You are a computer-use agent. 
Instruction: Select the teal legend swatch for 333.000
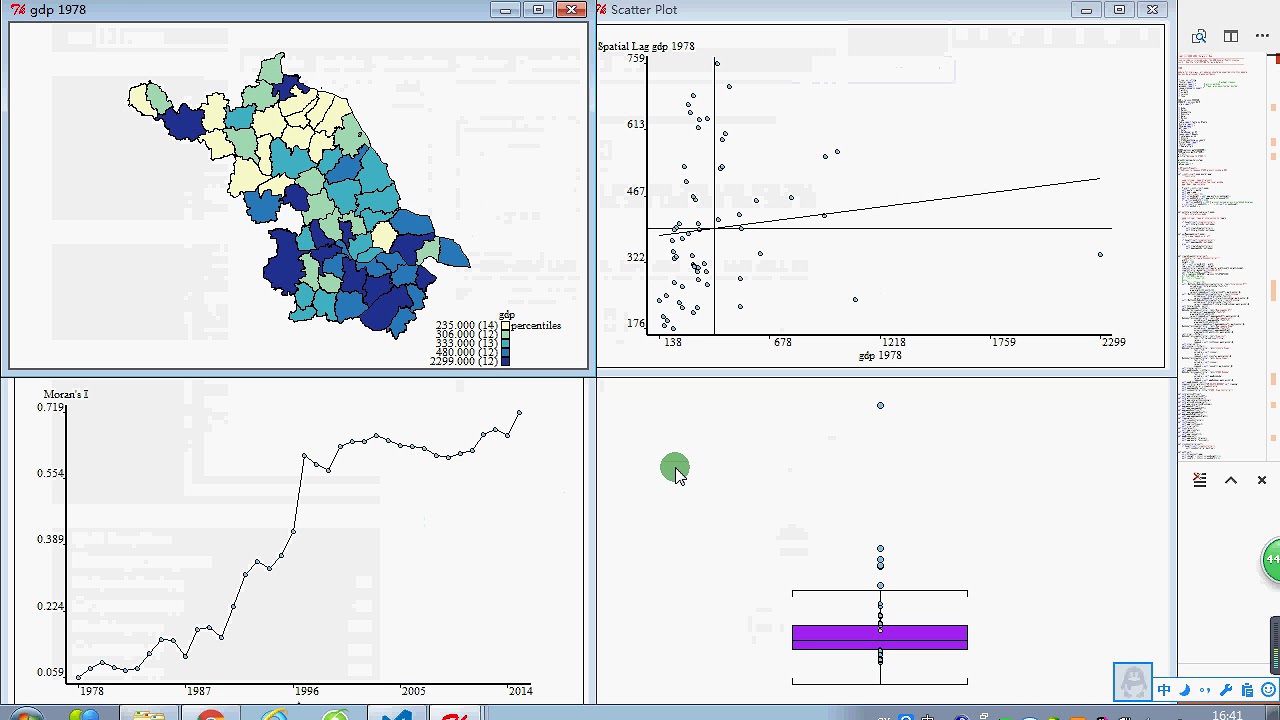click(506, 344)
